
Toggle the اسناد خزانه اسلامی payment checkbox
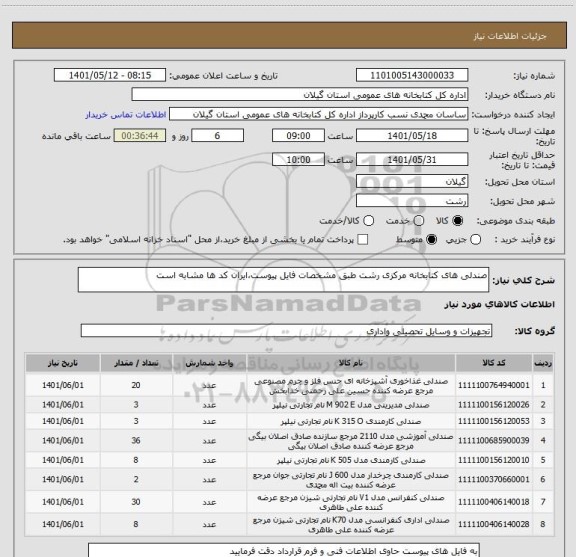pos(363,240)
